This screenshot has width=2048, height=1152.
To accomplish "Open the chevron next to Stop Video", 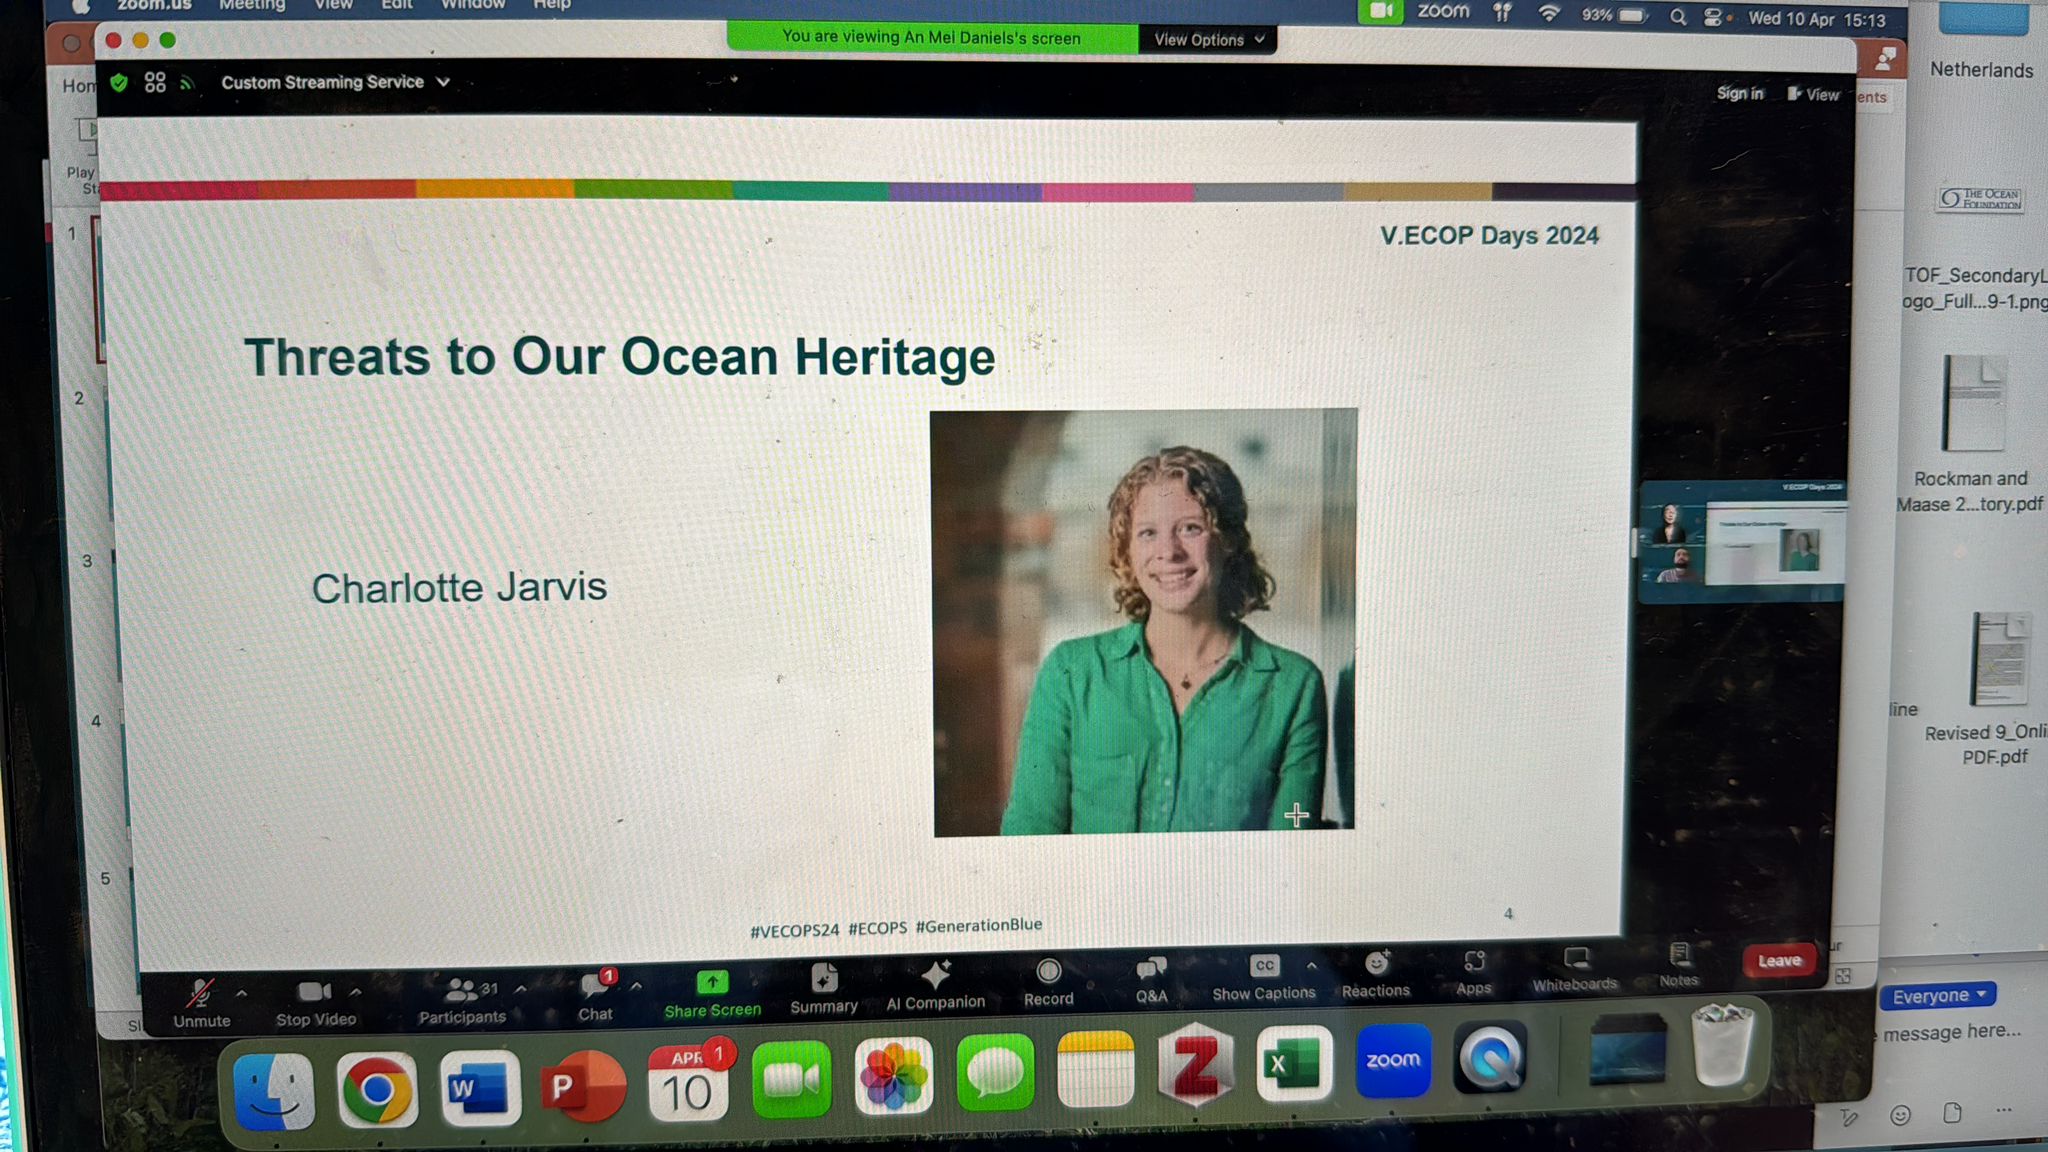I will coord(356,990).
